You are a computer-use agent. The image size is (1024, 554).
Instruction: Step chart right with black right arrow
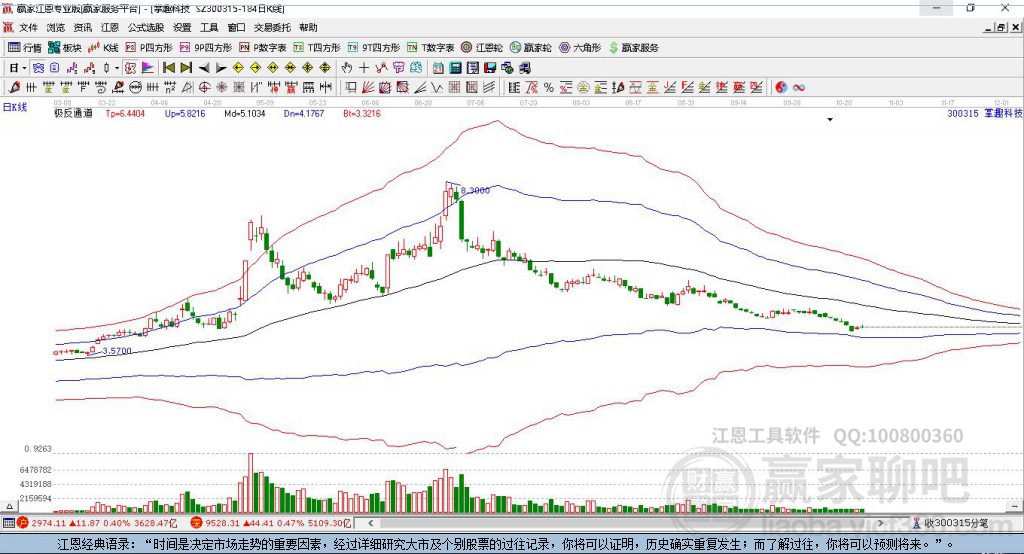point(221,68)
